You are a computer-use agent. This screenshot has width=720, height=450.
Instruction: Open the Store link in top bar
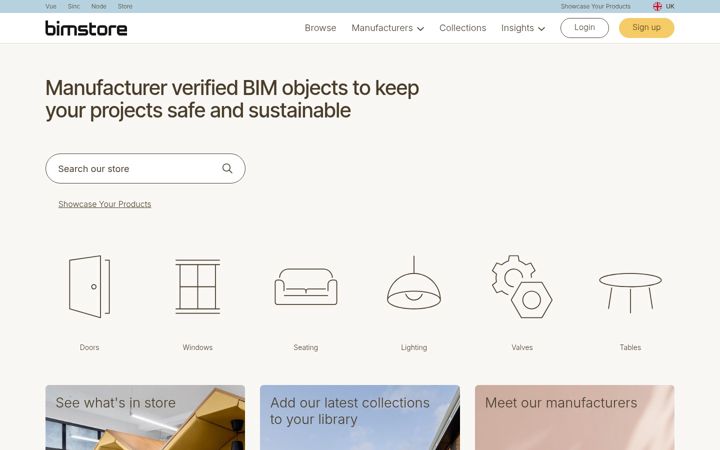pos(125,6)
